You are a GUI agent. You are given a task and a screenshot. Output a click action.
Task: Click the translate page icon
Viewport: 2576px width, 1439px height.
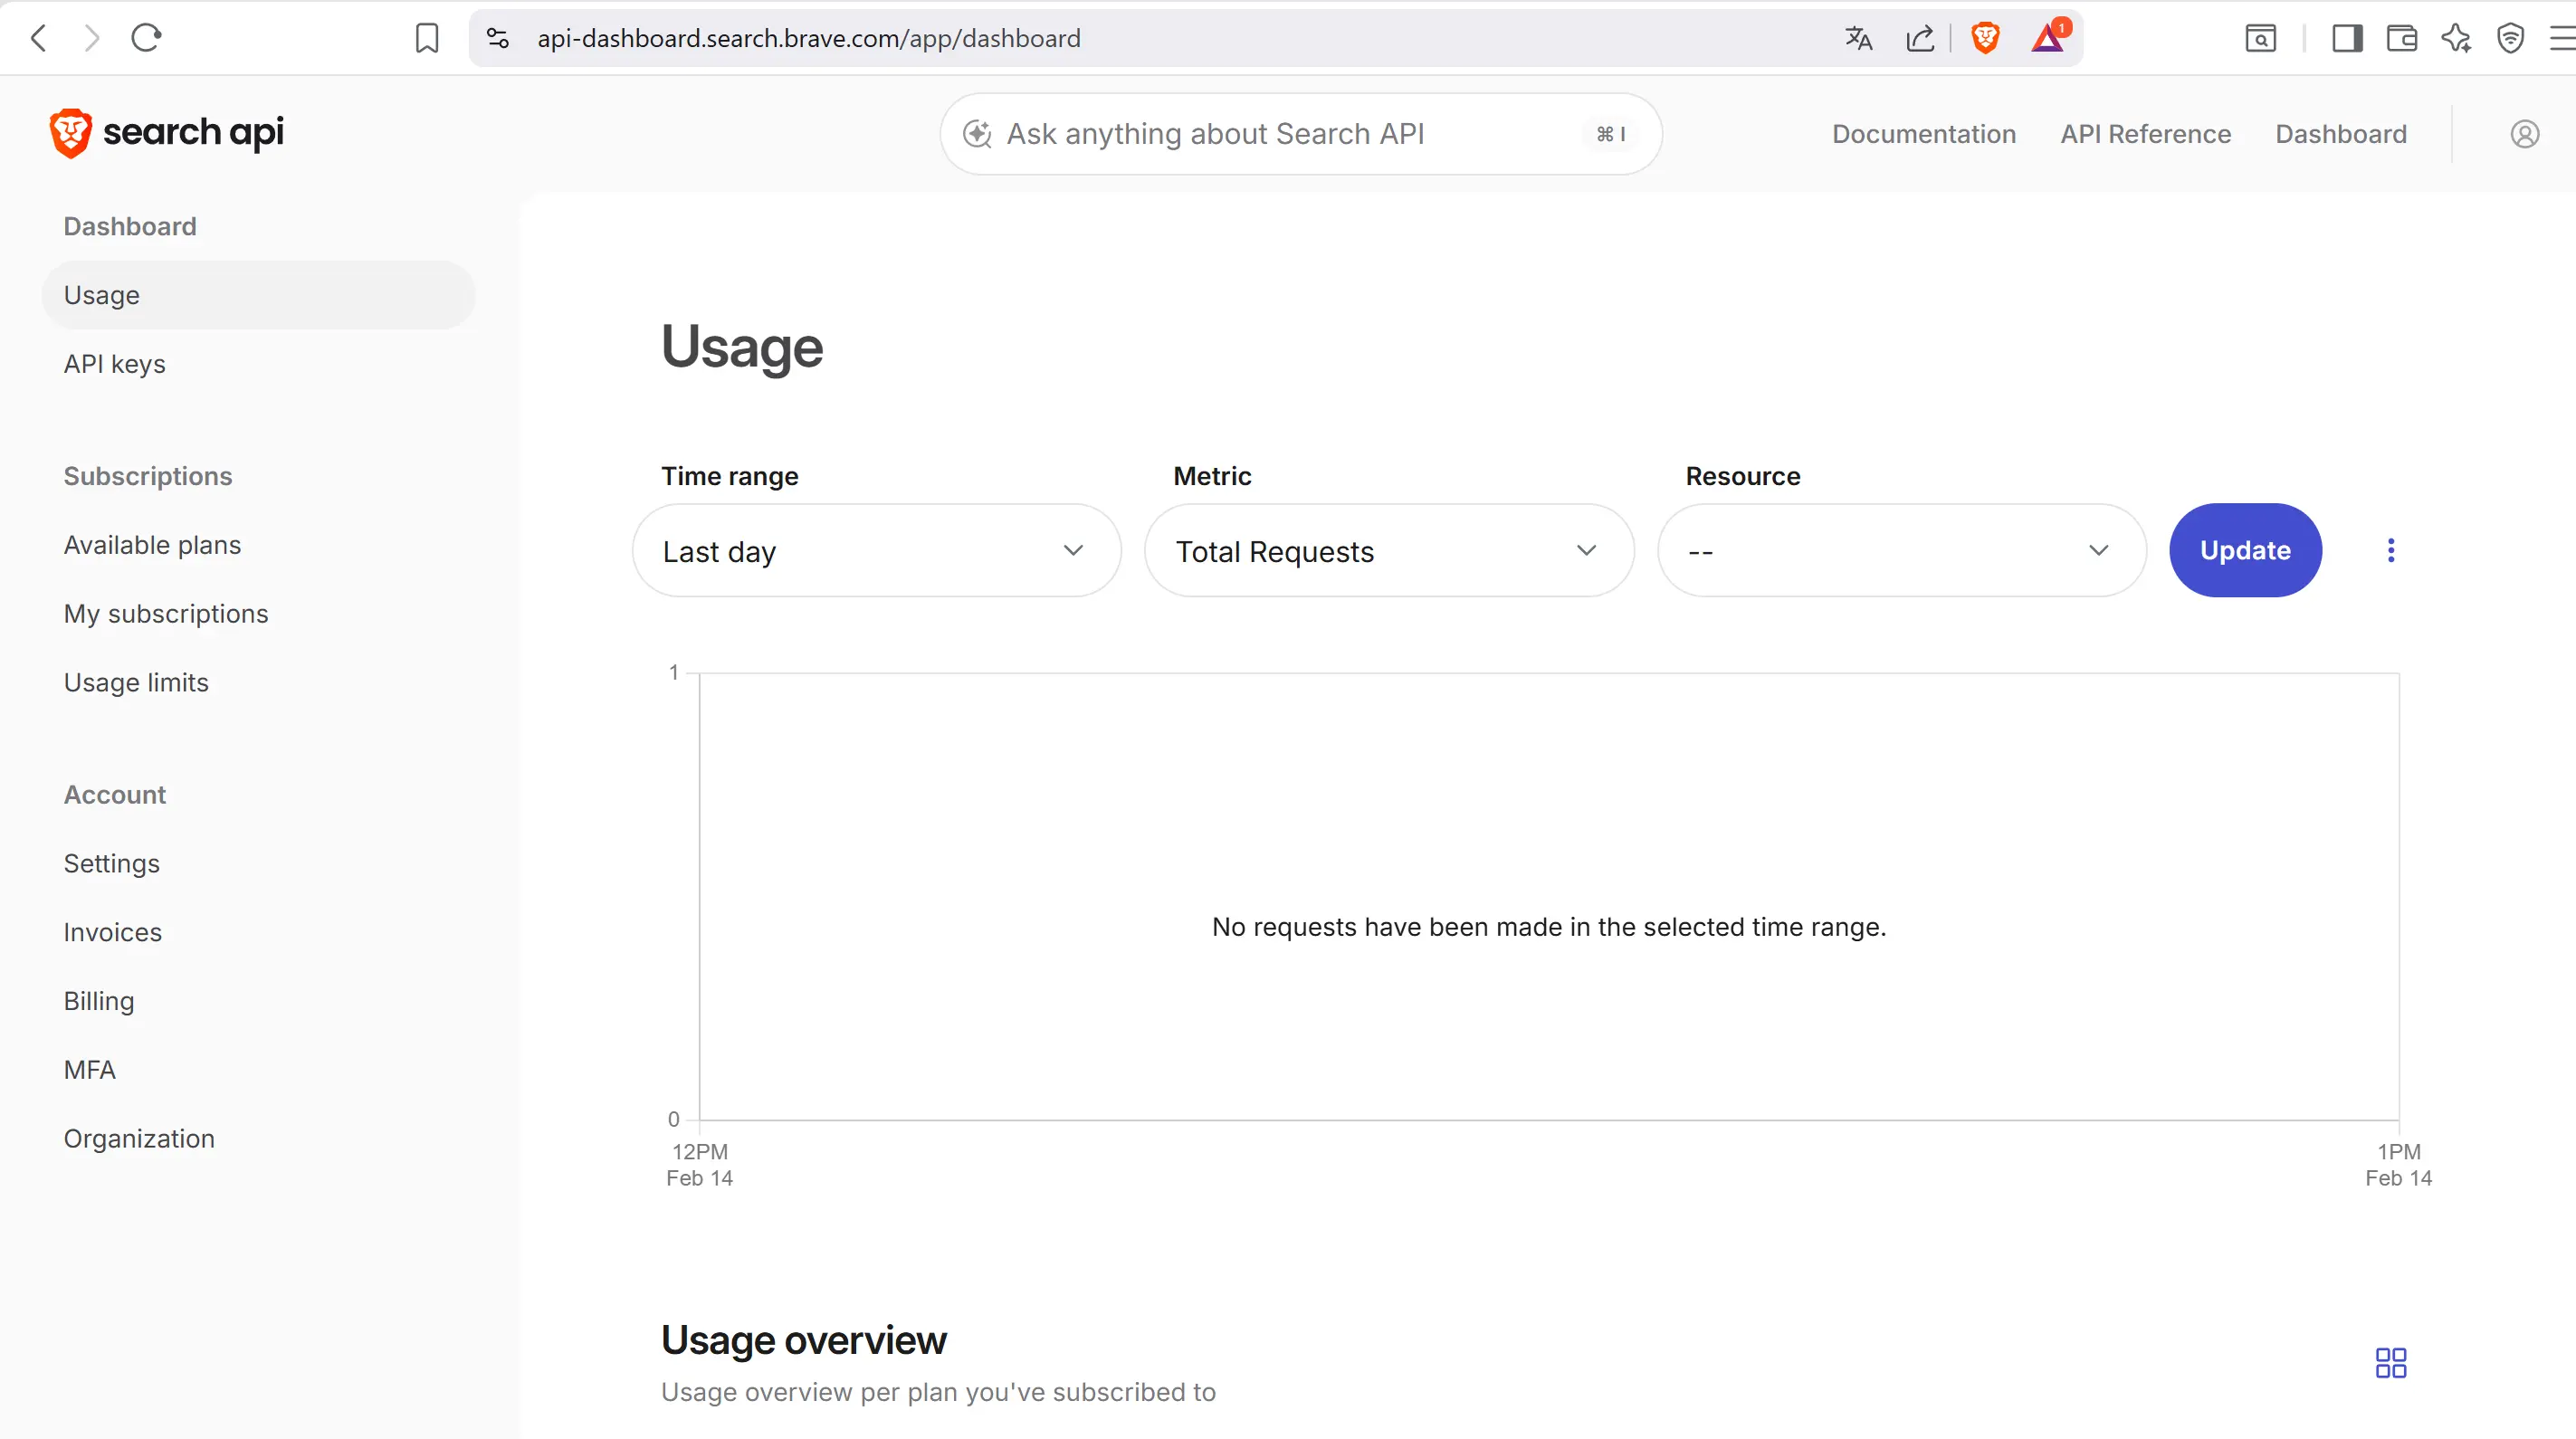pyautogui.click(x=1858, y=38)
